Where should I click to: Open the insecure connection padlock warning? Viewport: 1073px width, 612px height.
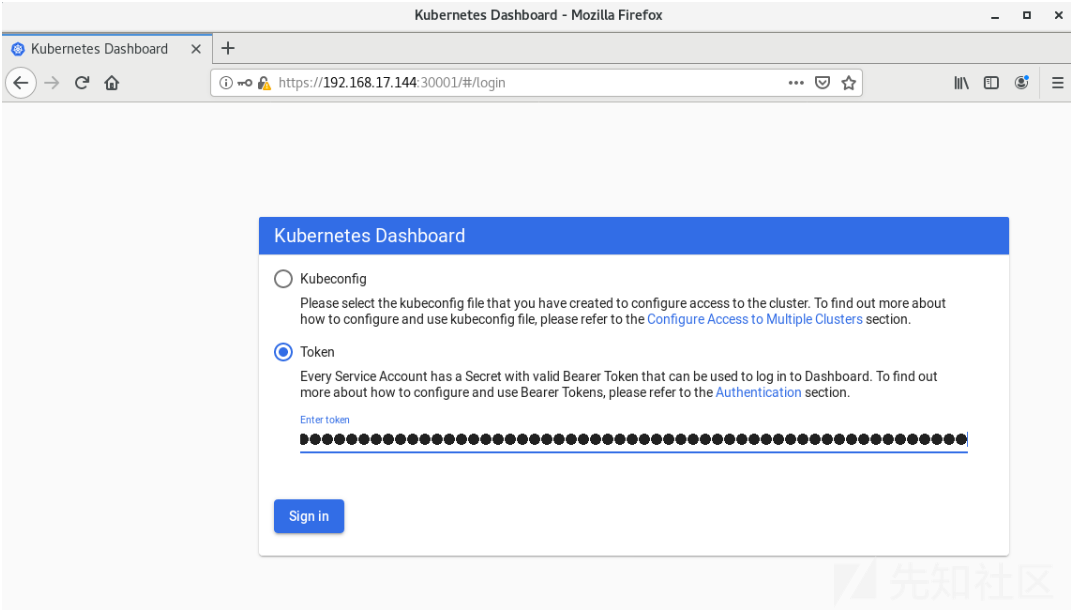tap(264, 83)
